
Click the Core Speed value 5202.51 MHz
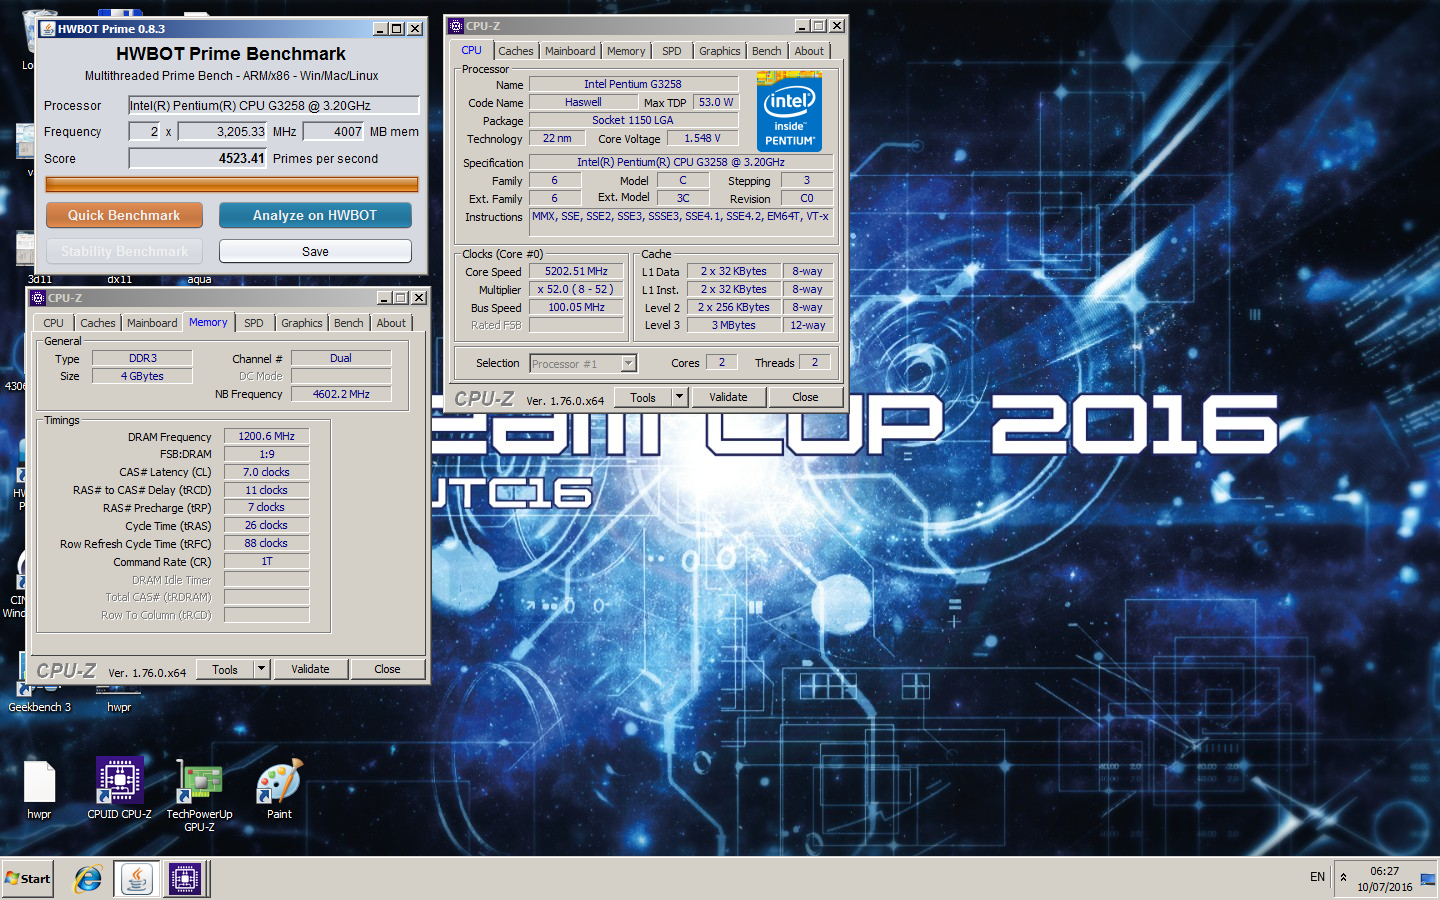point(576,271)
